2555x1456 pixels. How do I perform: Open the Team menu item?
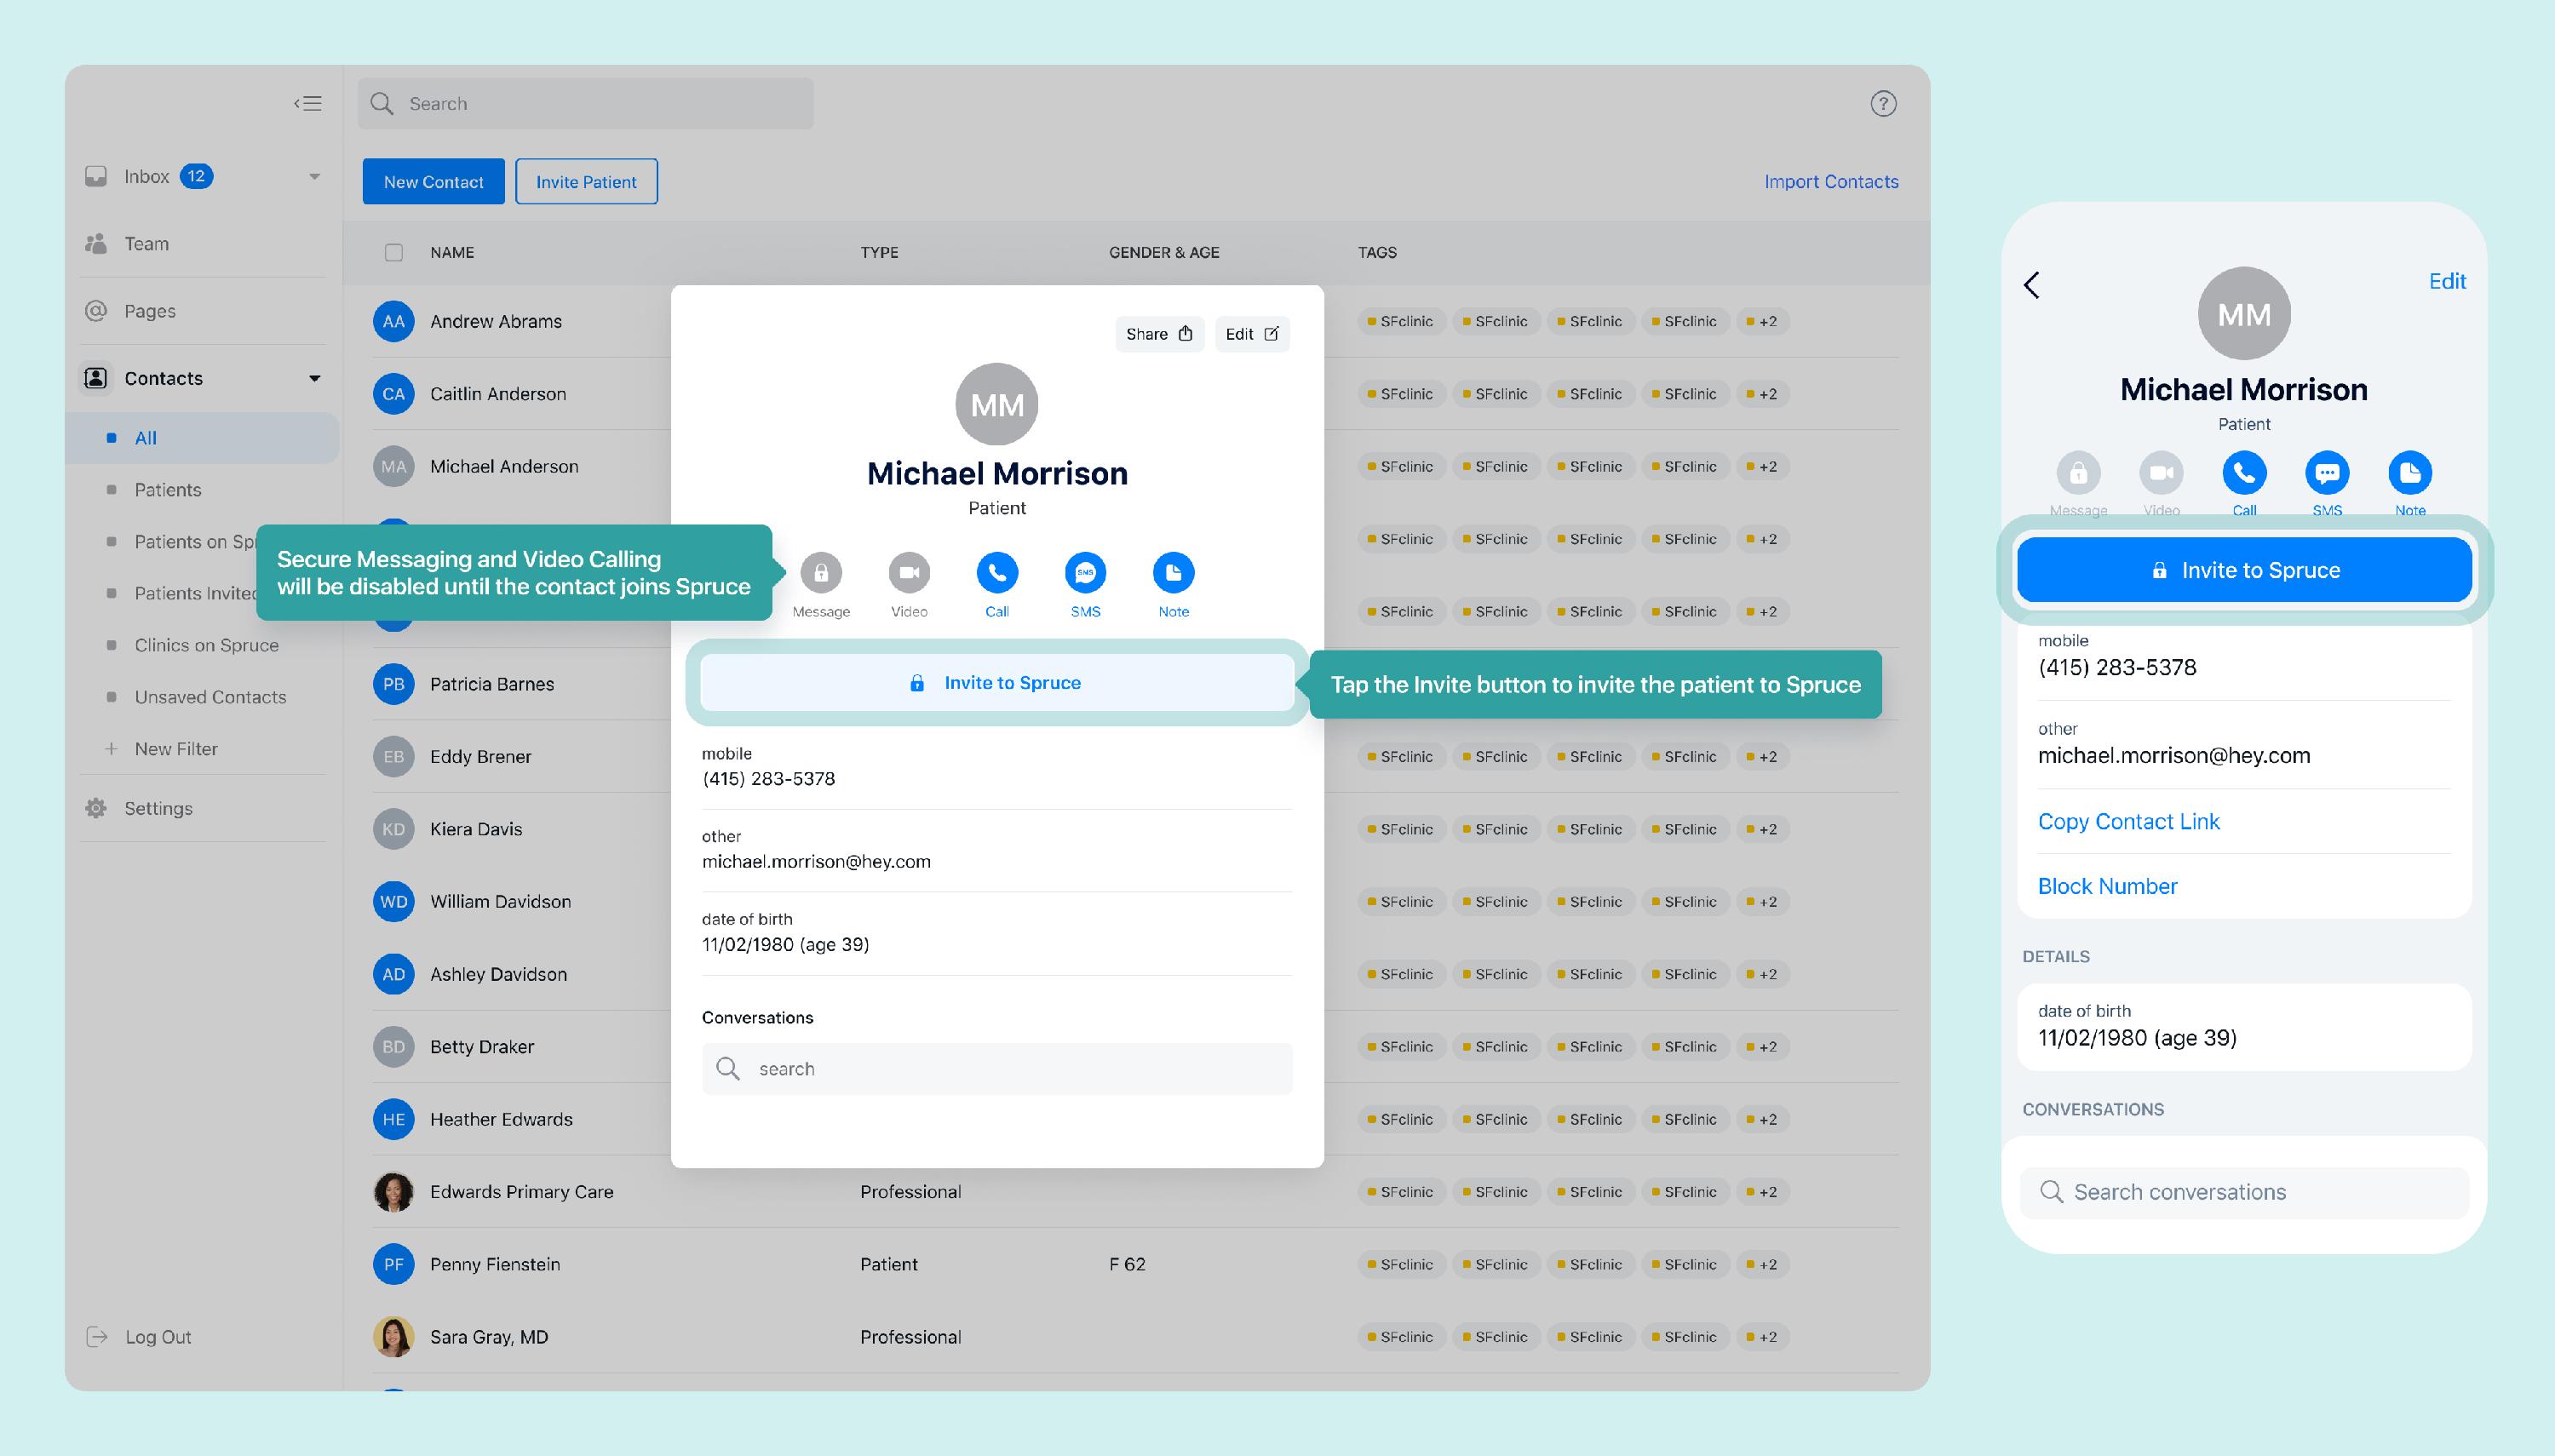pyautogui.click(x=146, y=244)
